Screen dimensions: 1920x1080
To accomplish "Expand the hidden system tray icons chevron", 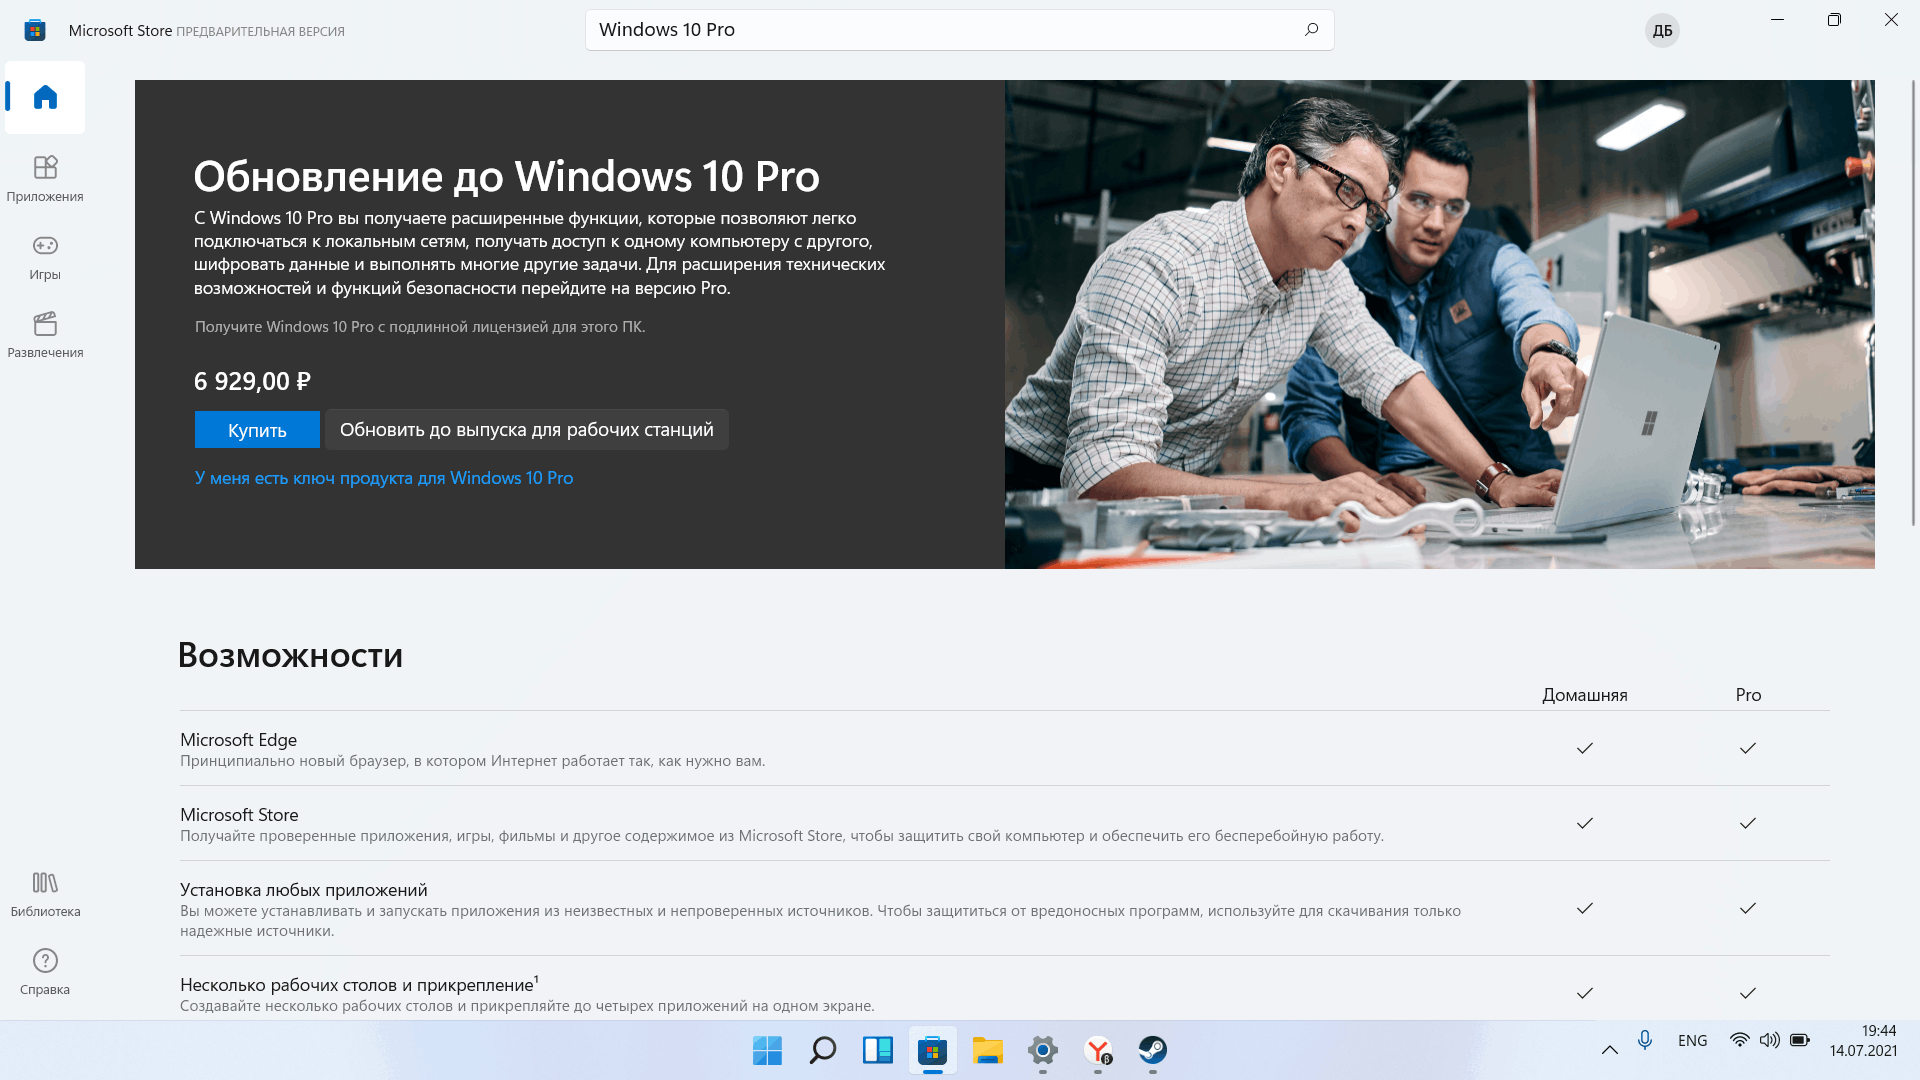I will (1609, 1049).
